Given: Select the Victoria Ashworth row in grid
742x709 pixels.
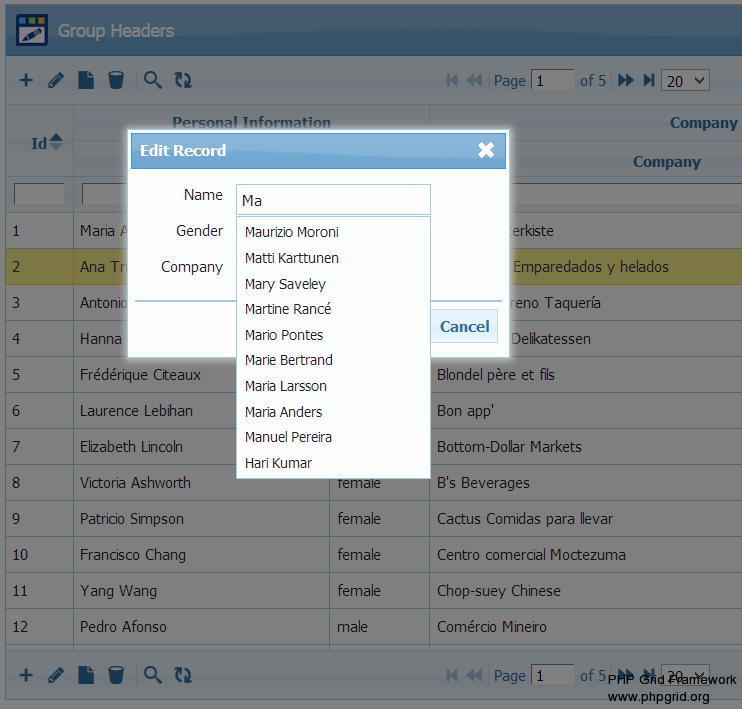Looking at the screenshot, I should coord(135,483).
